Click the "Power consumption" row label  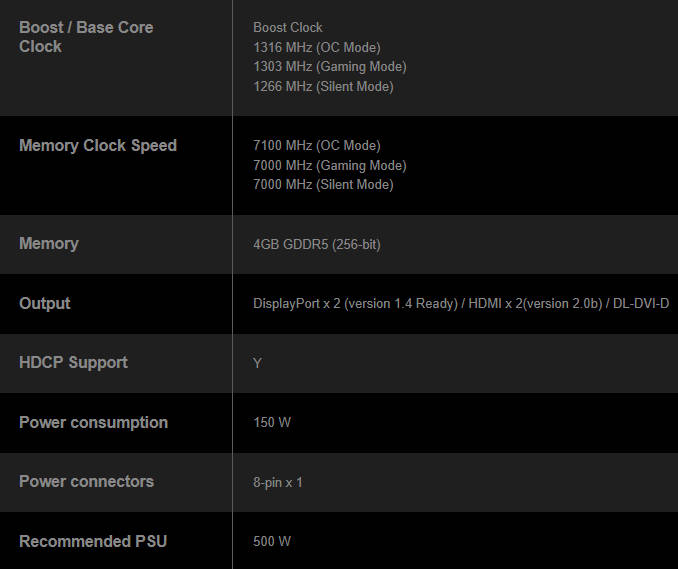tap(93, 422)
